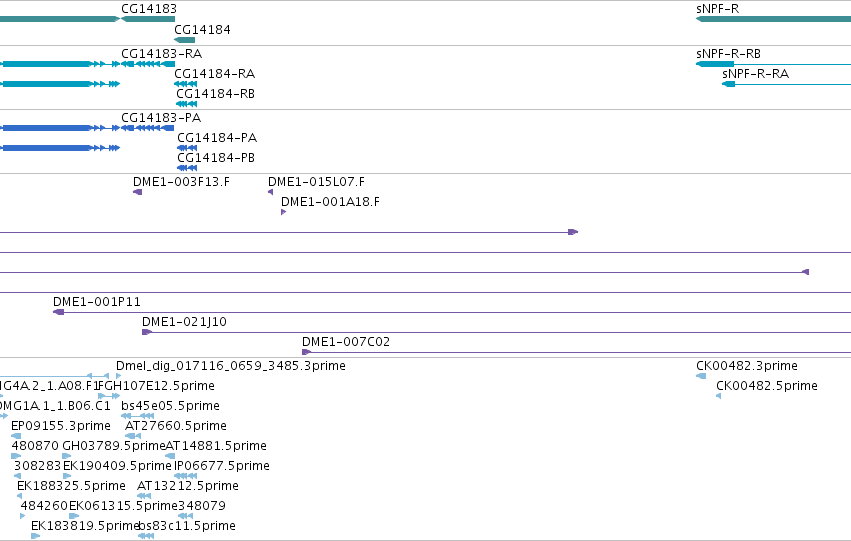
Task: Click the CK00482.3prime EST glyph
Action: pyautogui.click(x=701, y=376)
